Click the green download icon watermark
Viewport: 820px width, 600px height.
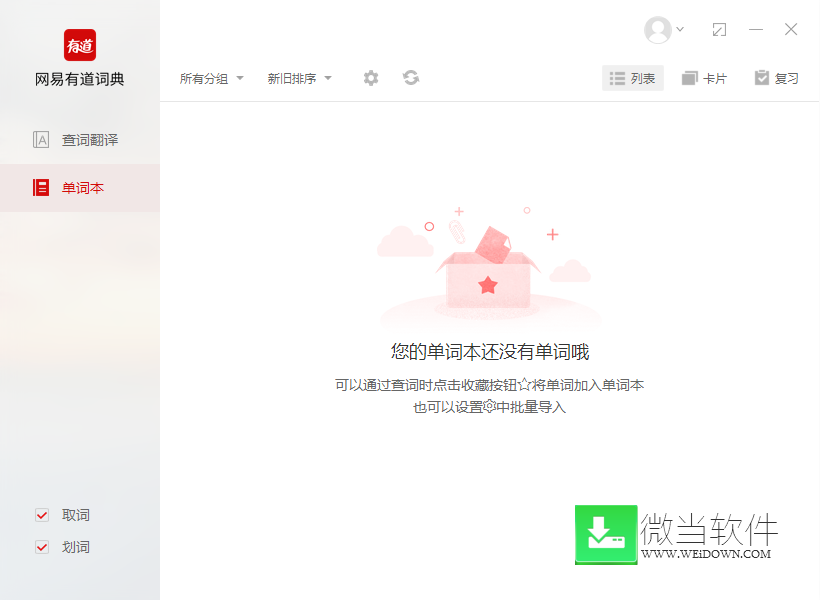606,534
